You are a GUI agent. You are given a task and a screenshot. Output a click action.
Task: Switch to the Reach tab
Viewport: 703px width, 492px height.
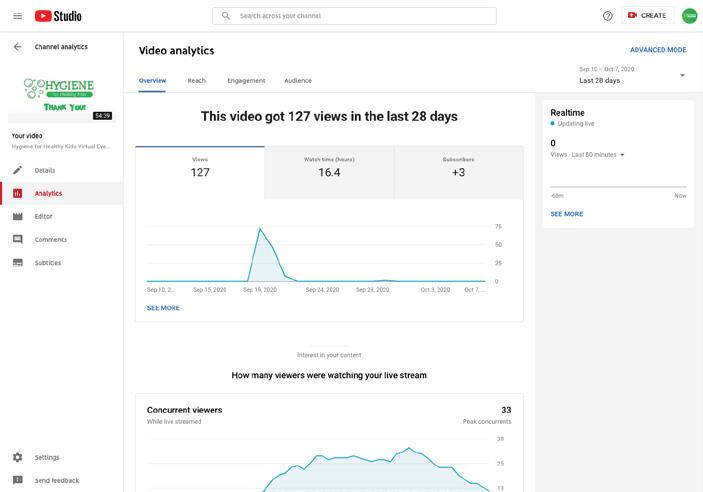tap(196, 81)
